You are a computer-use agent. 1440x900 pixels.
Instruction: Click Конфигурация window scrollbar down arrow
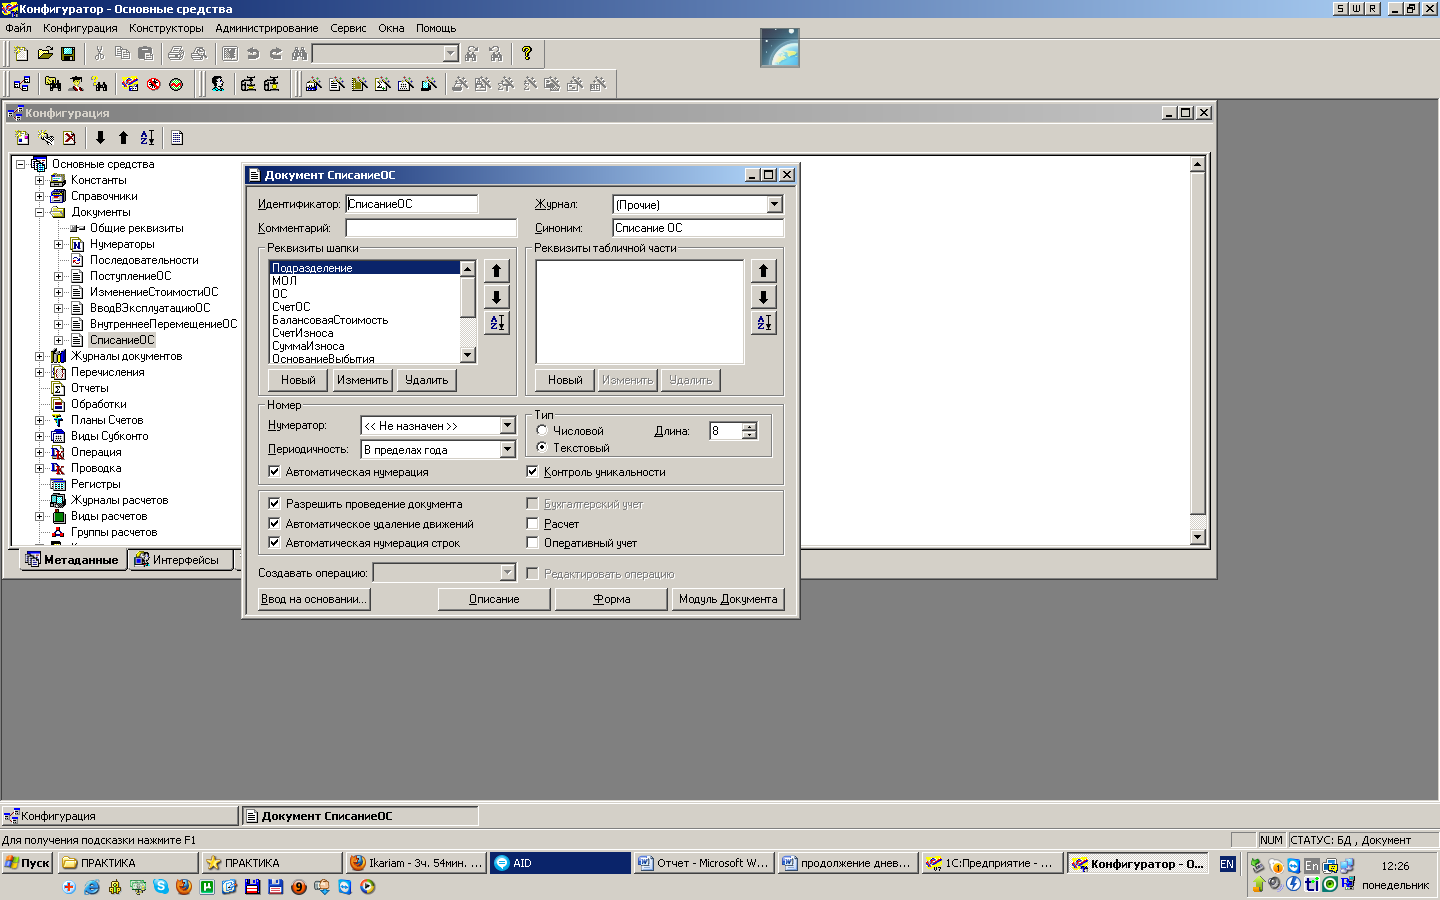pyautogui.click(x=1197, y=537)
